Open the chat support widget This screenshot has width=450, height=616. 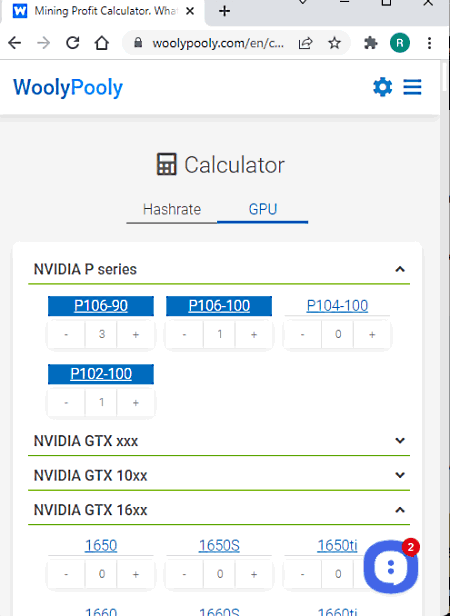pyautogui.click(x=391, y=567)
